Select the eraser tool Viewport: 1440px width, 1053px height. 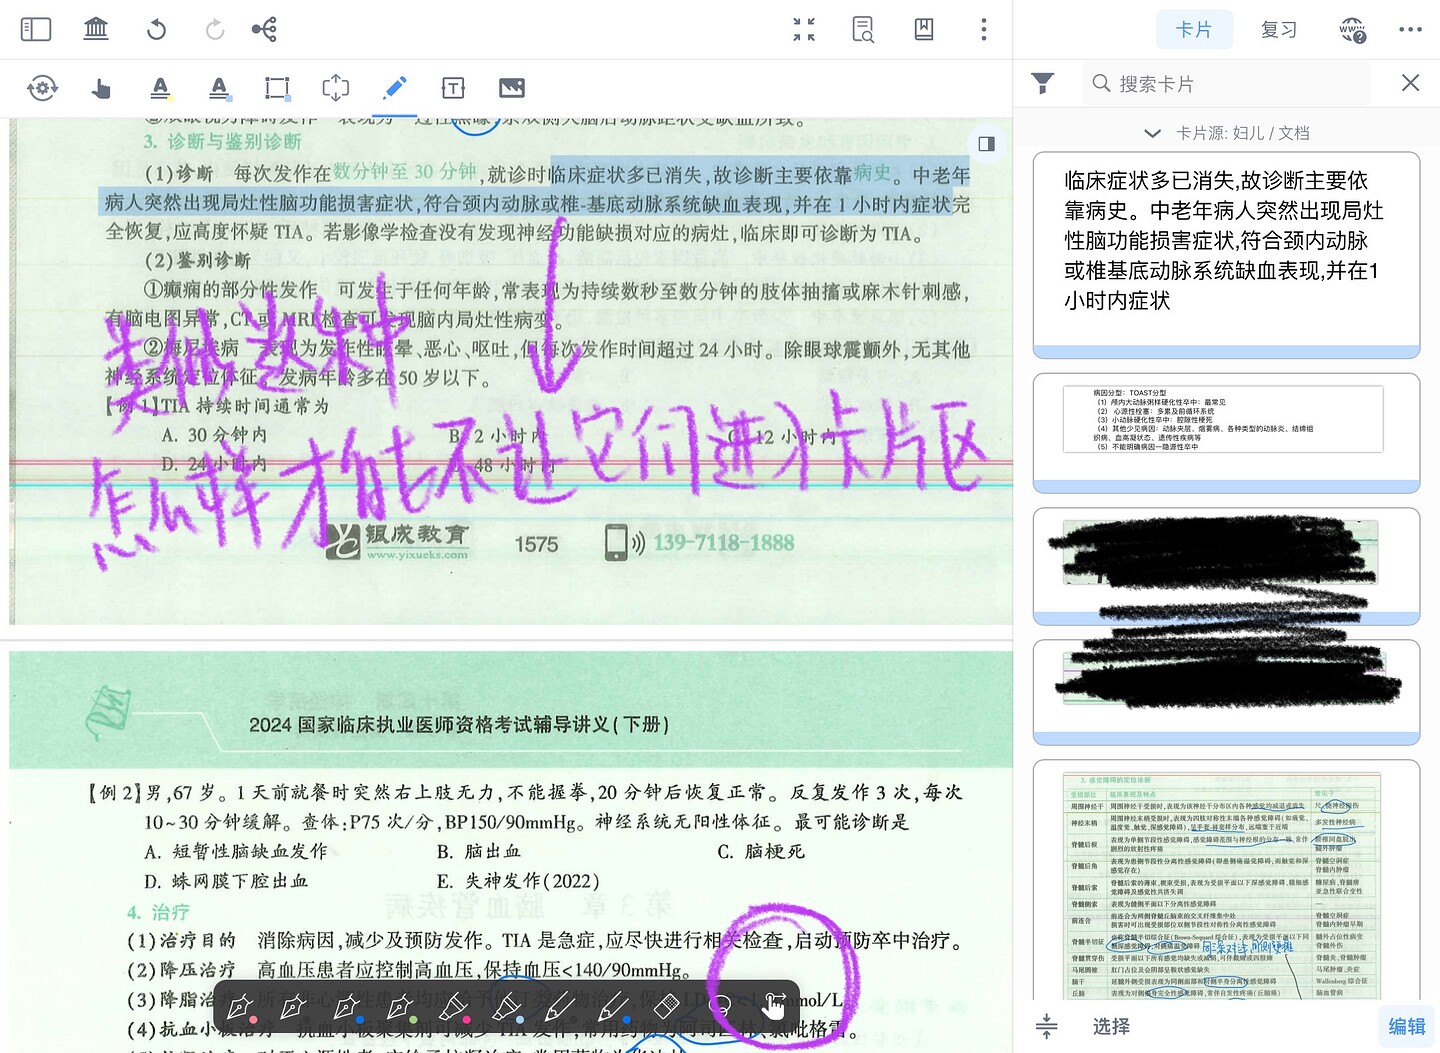(667, 1005)
